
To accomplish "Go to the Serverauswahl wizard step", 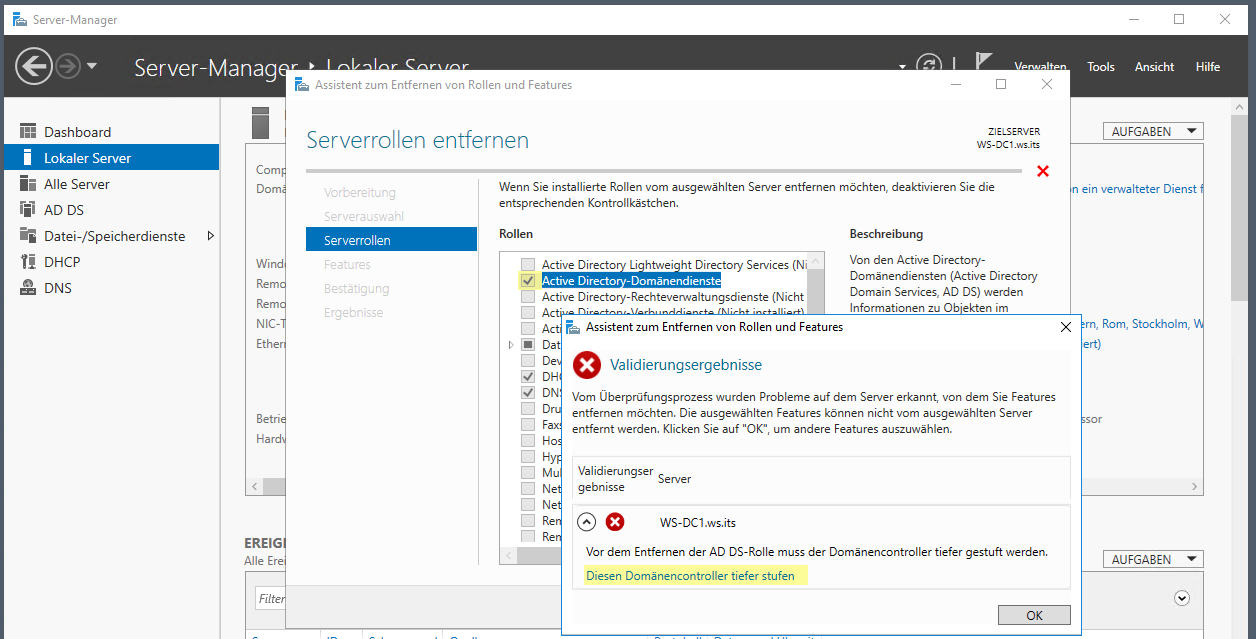I will click(364, 217).
